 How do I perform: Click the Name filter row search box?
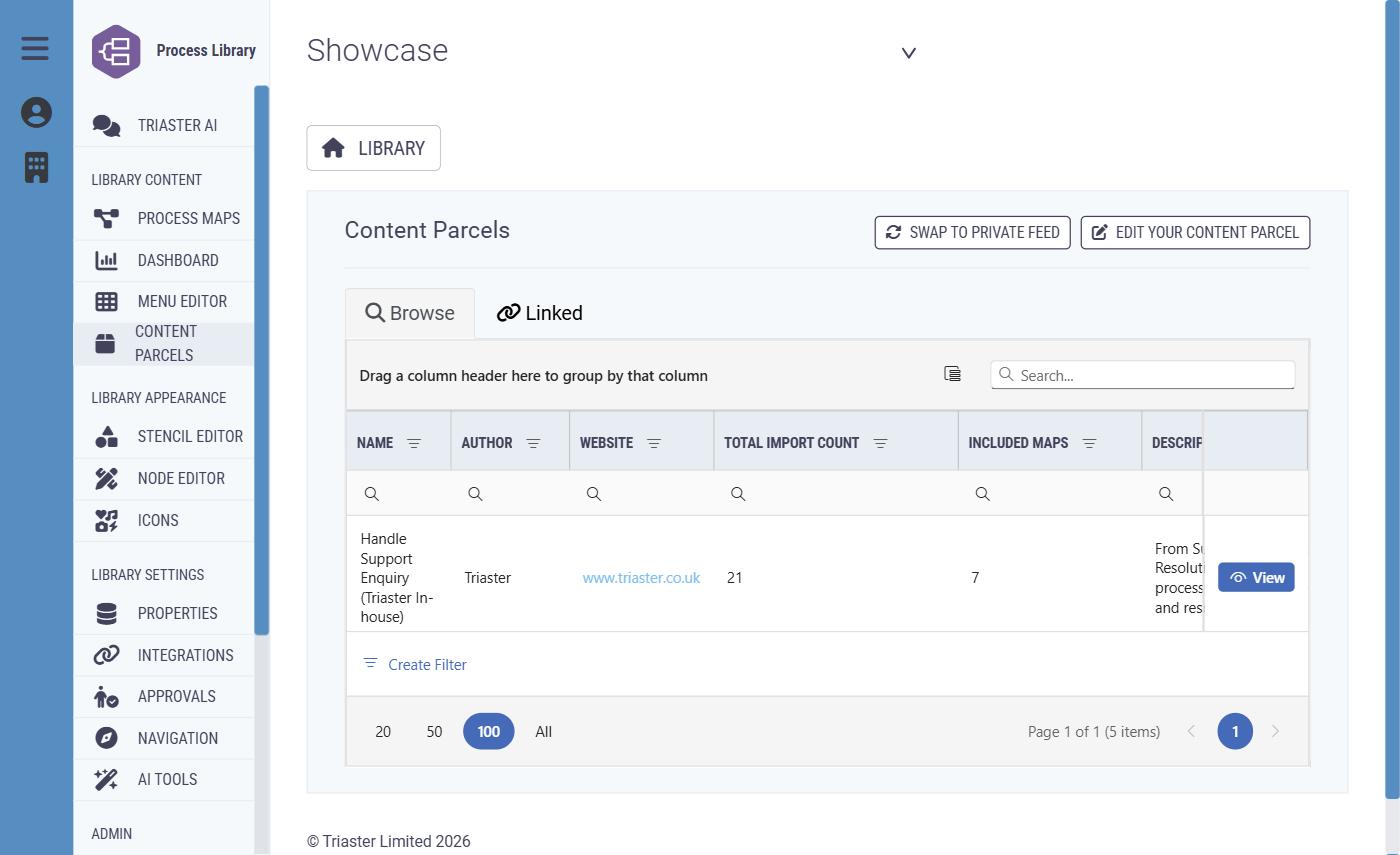399,493
